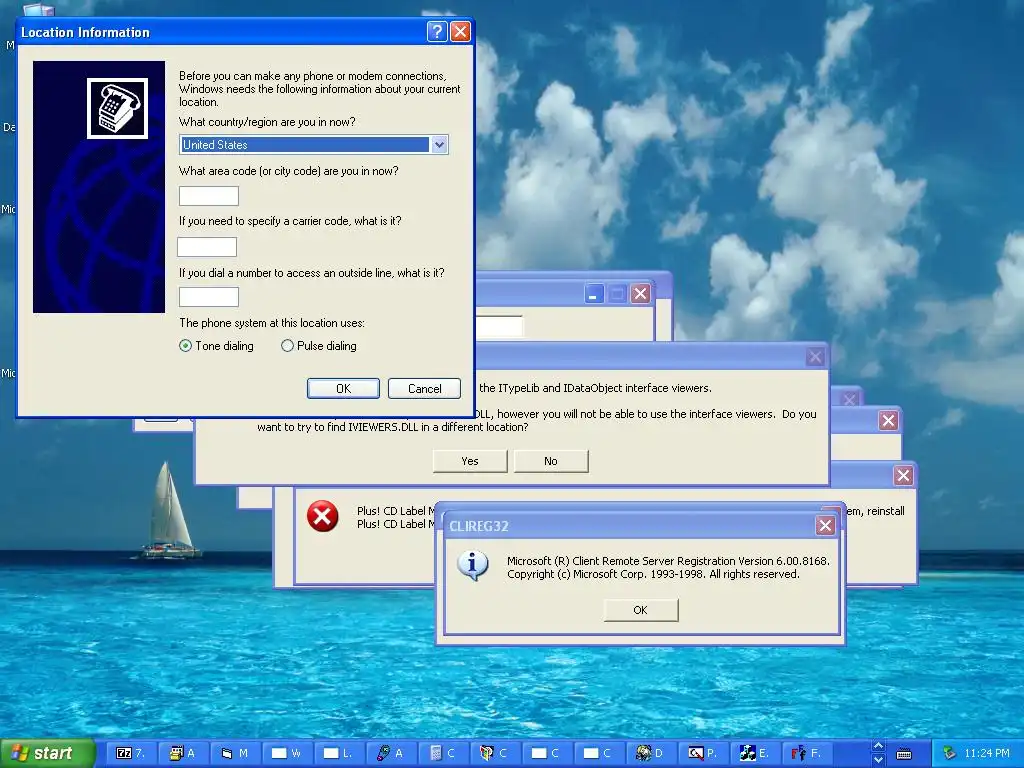Viewport: 1024px width, 768px height.
Task: Open the Start menu
Action: (47, 753)
